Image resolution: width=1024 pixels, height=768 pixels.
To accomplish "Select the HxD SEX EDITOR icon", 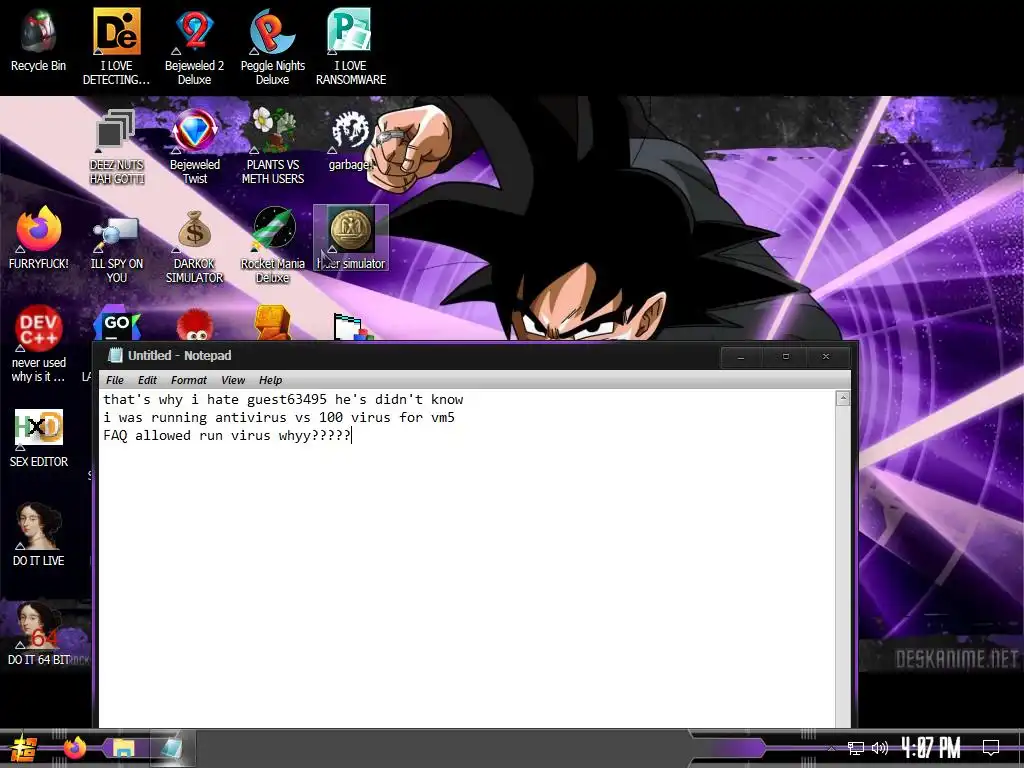I will coord(39,438).
